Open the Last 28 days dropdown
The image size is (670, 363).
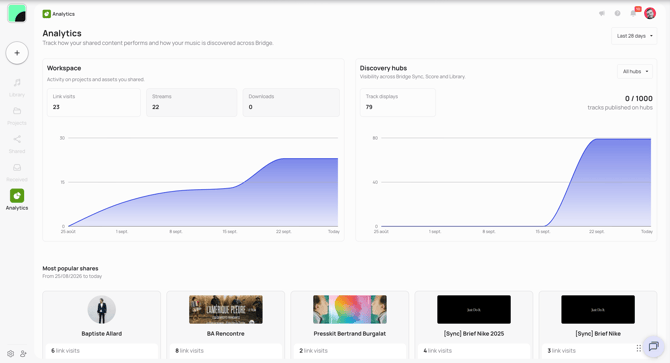click(634, 36)
